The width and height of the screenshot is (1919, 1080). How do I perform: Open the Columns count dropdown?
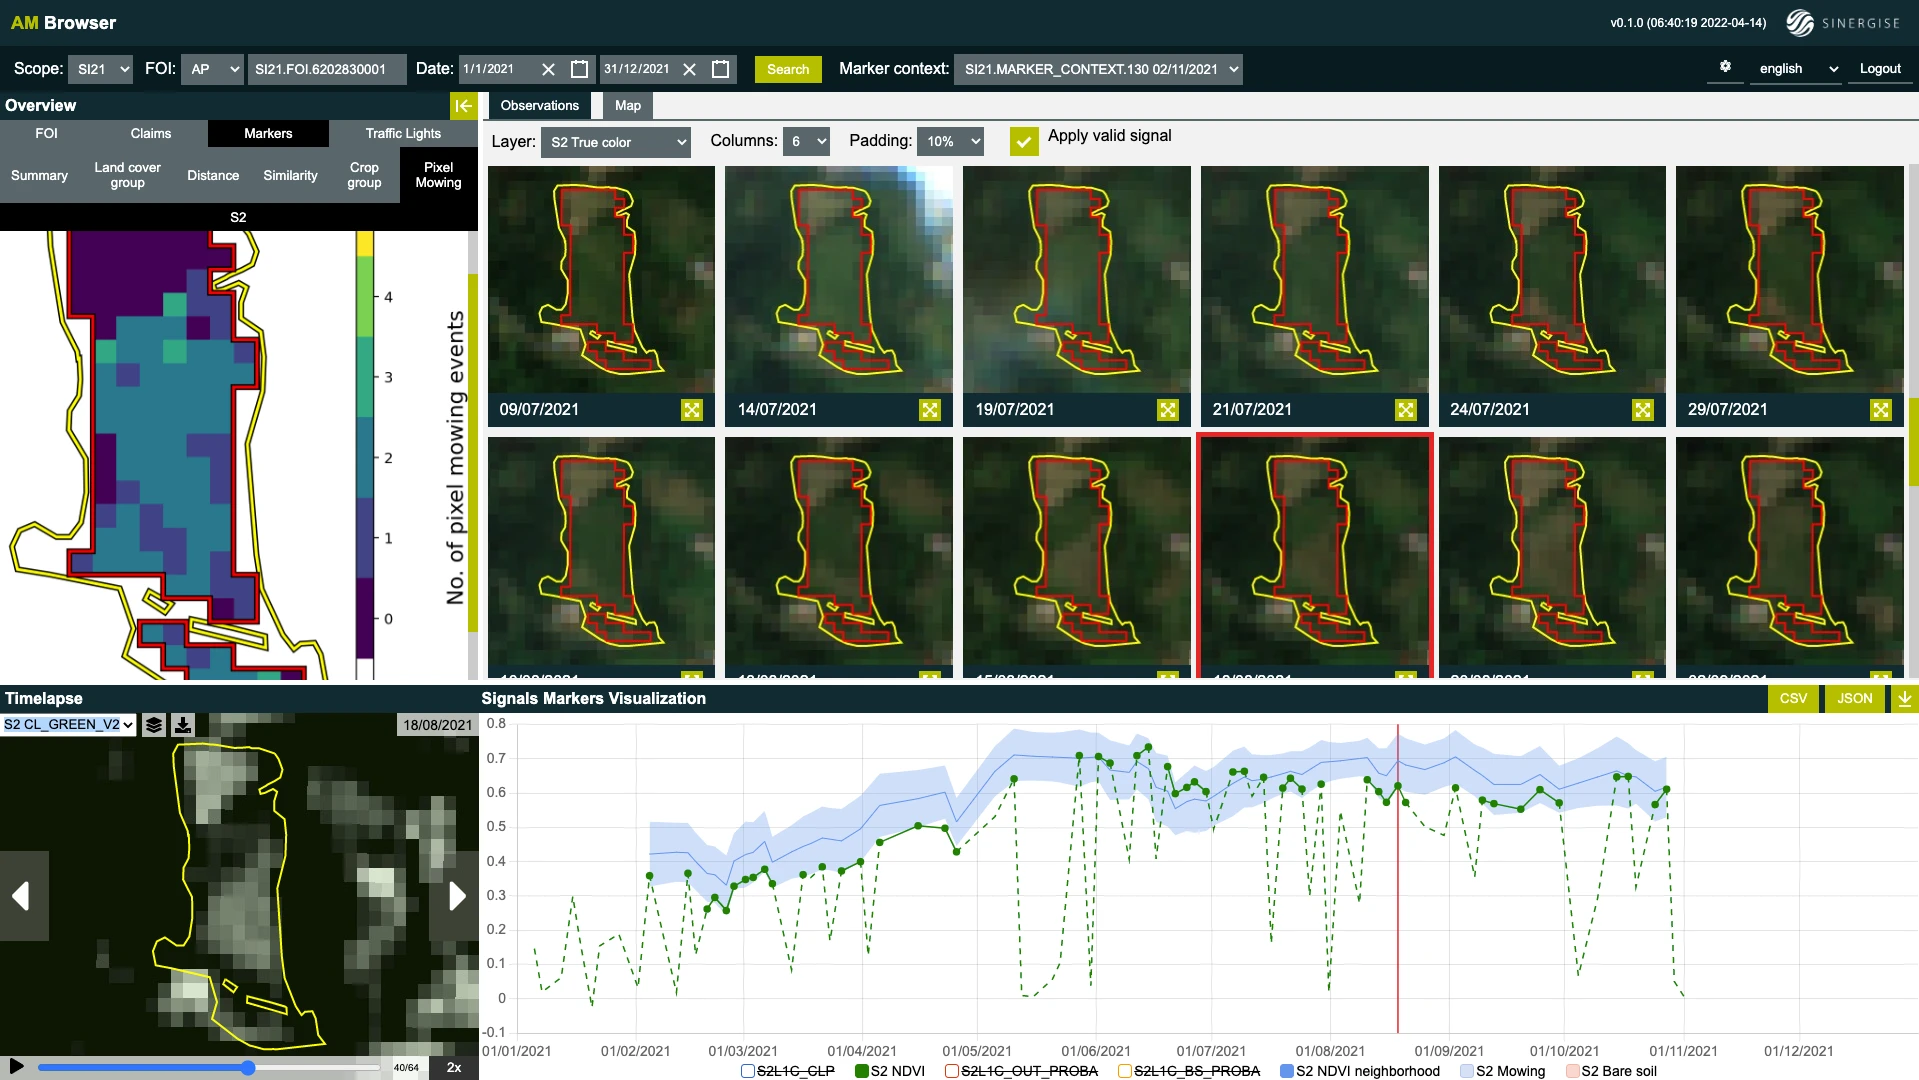(x=807, y=142)
